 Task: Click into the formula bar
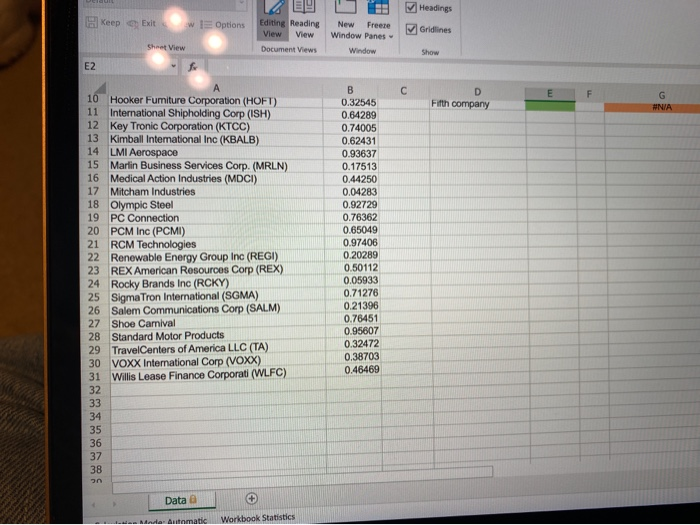[x=451, y=69]
